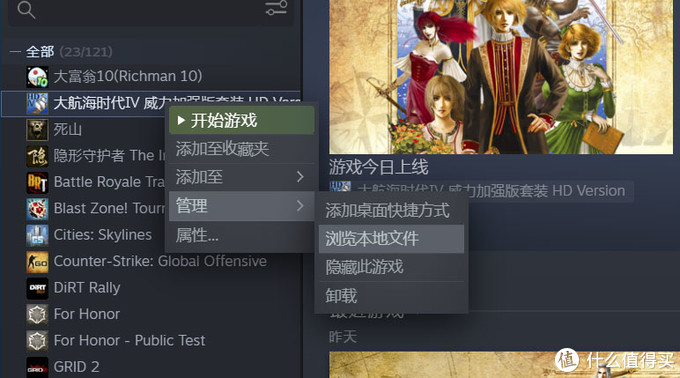680x378 pixels.
Task: Open the 管理 menu entry
Action: click(242, 206)
